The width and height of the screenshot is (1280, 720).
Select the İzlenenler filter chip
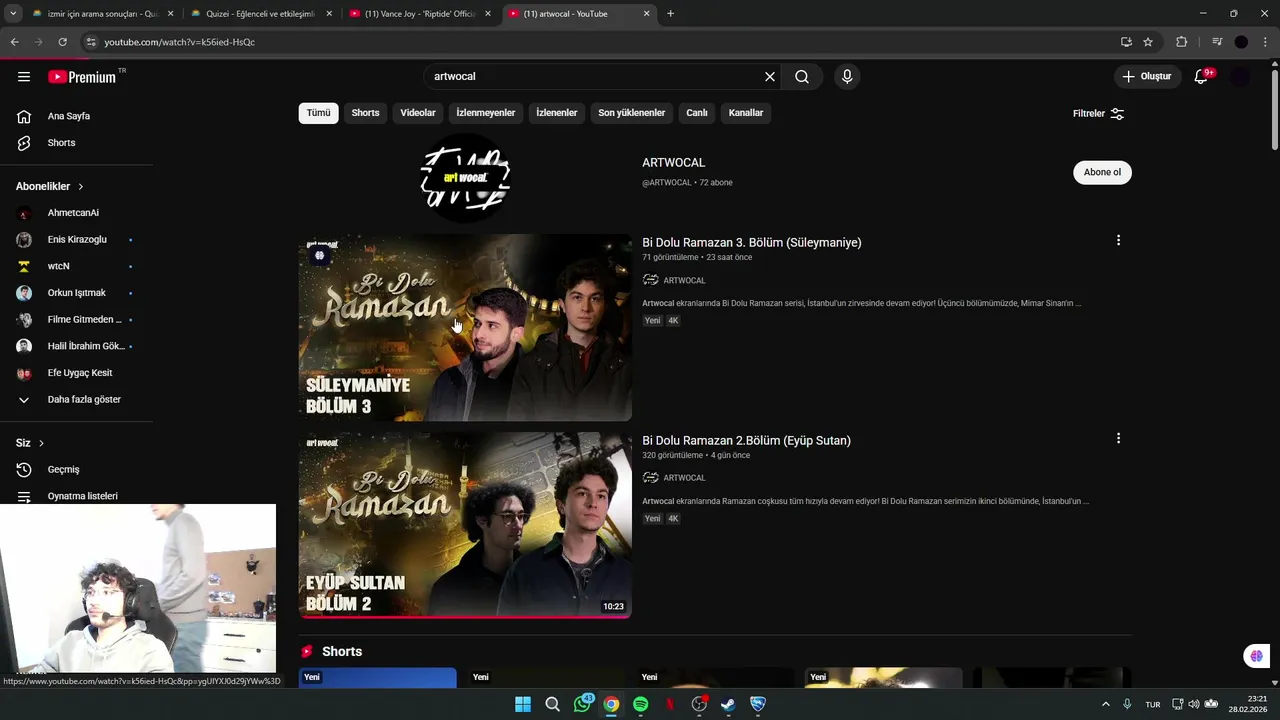pos(557,113)
